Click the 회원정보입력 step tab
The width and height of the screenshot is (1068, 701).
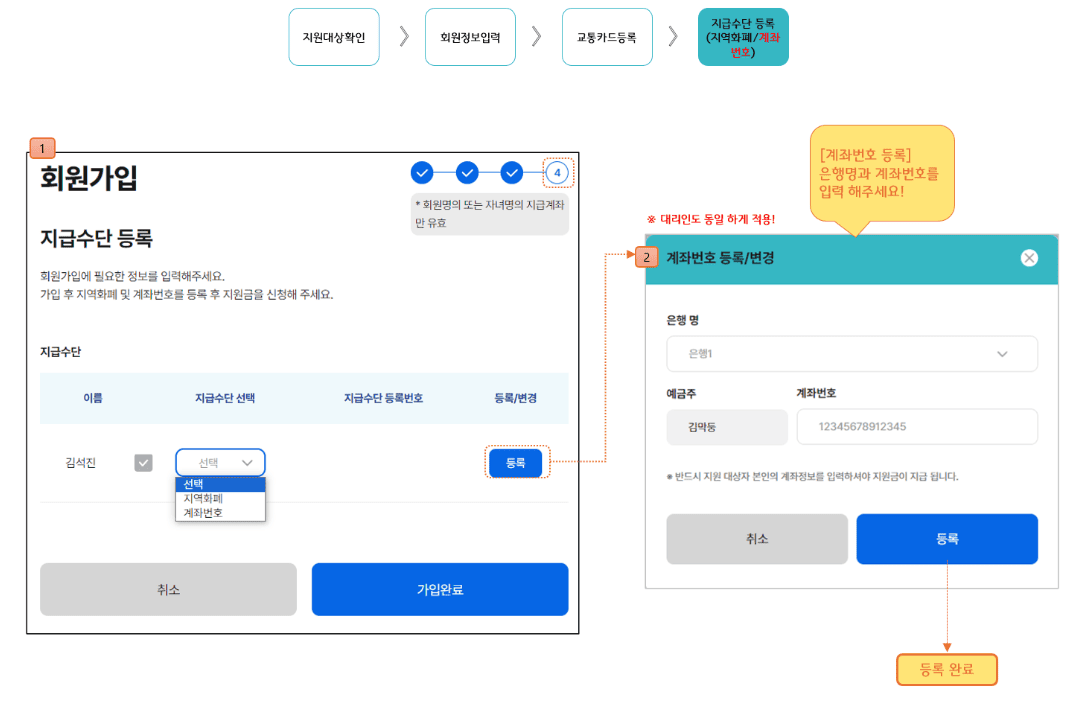(x=470, y=36)
